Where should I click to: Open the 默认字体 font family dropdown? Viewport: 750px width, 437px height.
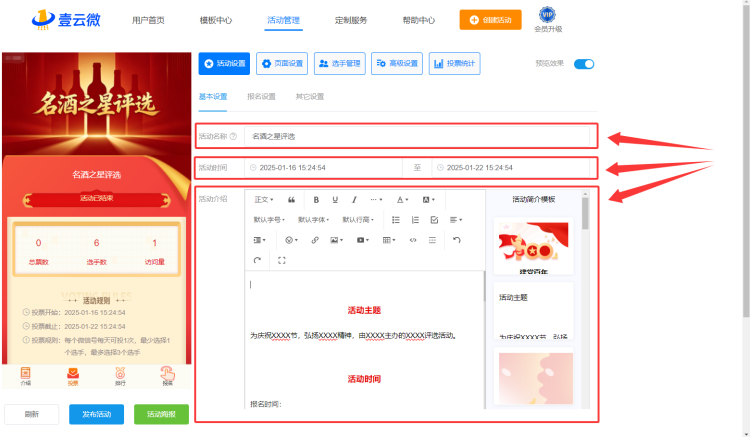tap(313, 220)
